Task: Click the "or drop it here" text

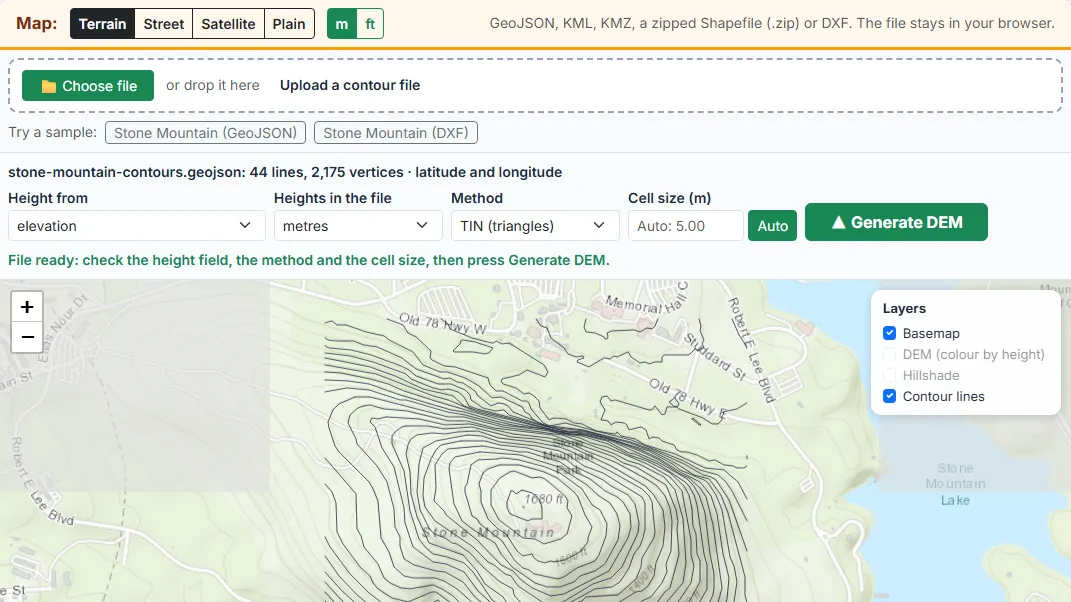Action: coord(212,85)
